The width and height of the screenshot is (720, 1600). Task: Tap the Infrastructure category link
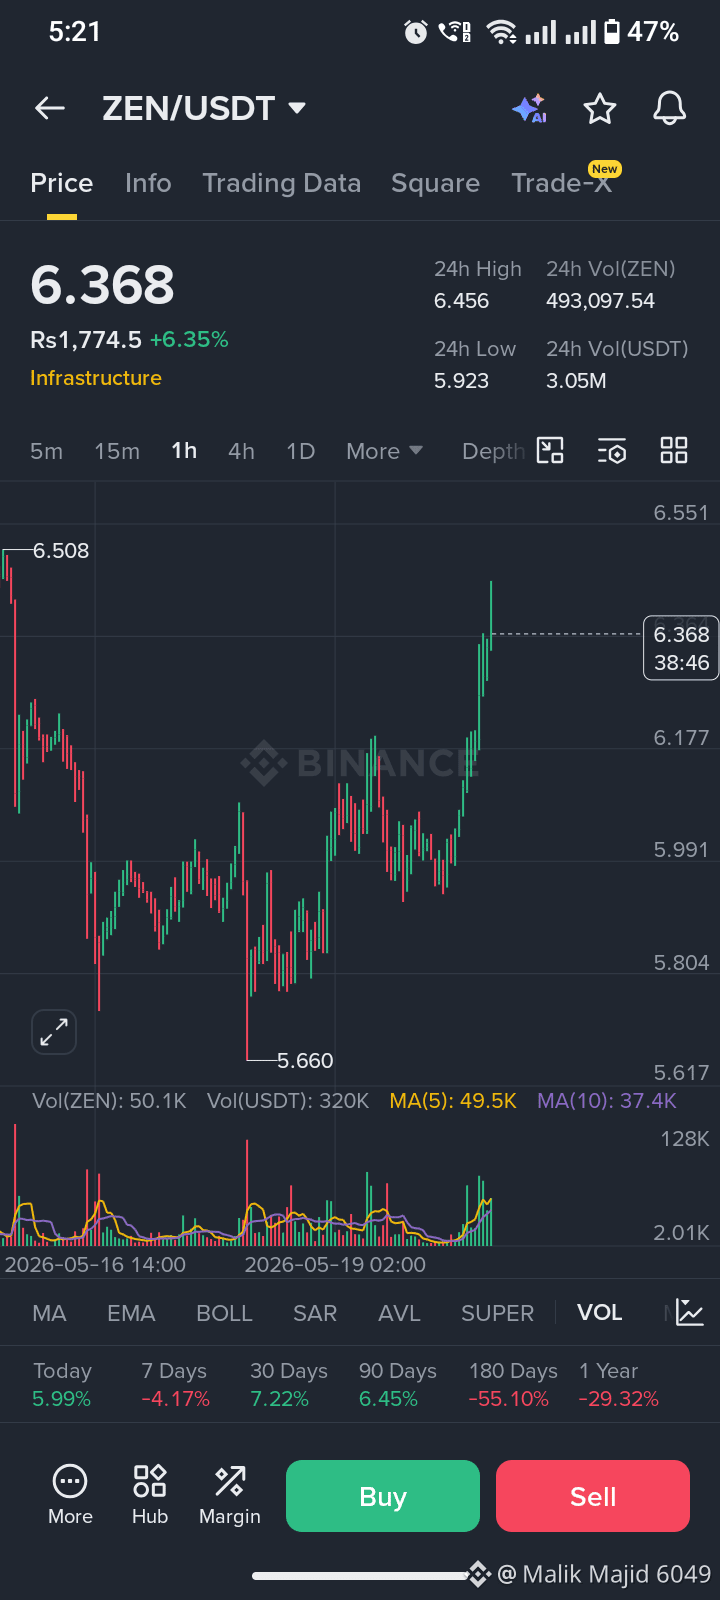[96, 378]
